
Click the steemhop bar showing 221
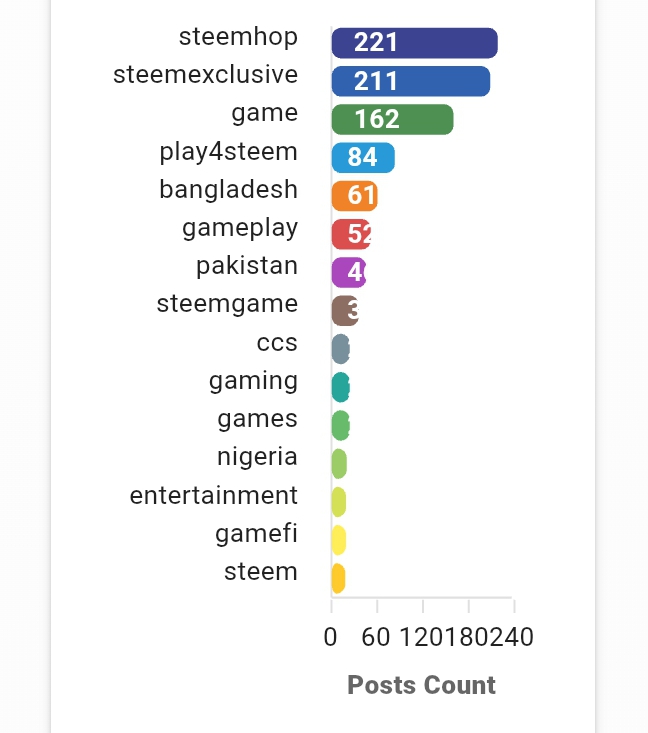[414, 43]
